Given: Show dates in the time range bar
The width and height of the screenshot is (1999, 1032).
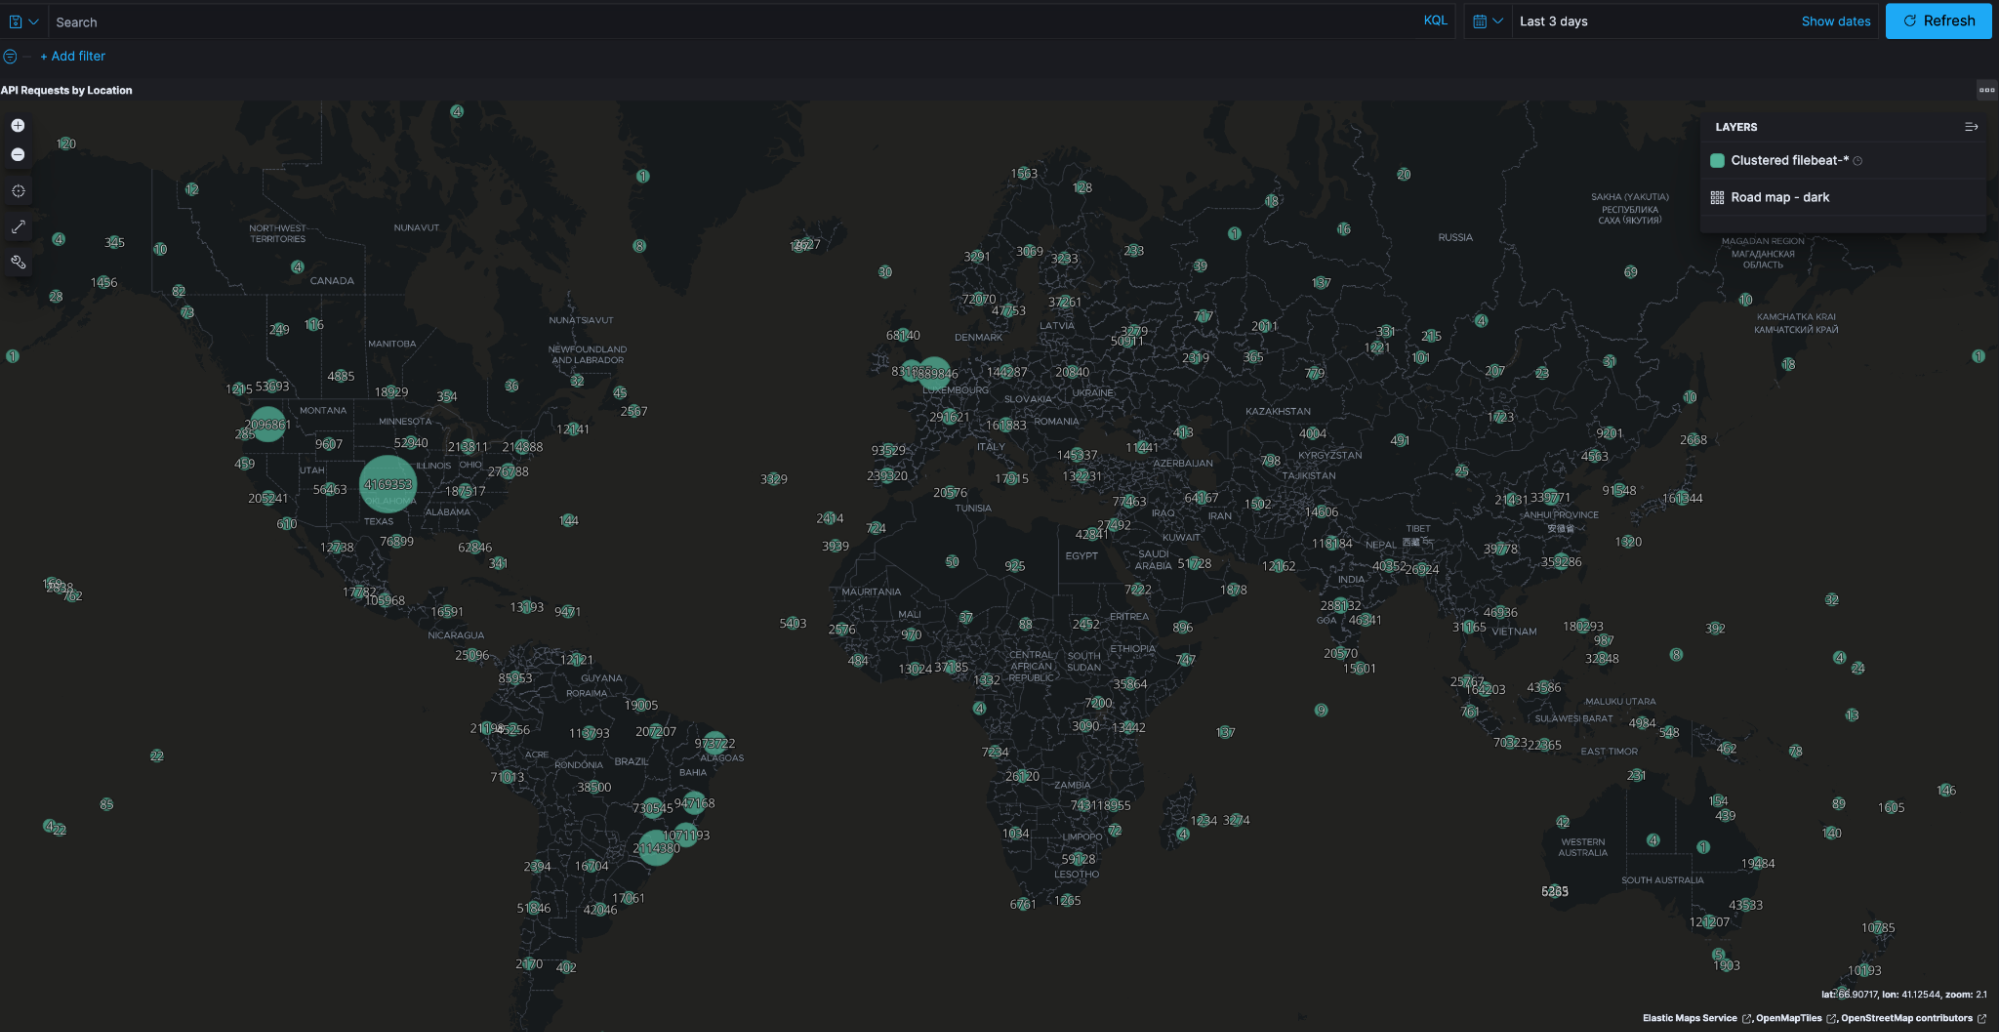Looking at the screenshot, I should 1835,21.
